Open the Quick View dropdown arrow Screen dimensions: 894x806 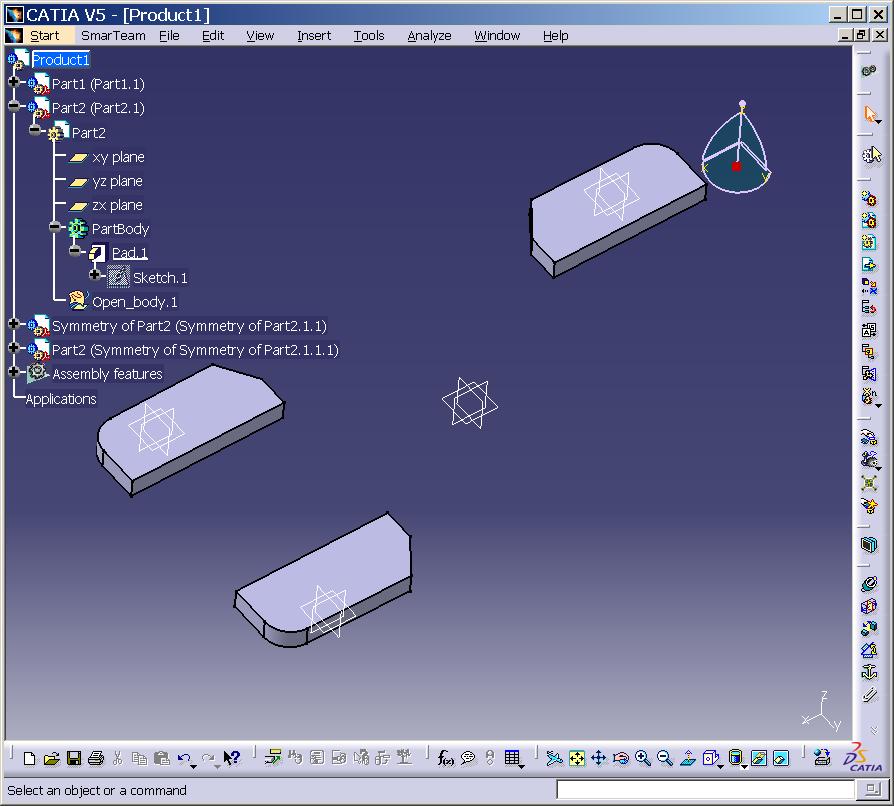[x=721, y=766]
